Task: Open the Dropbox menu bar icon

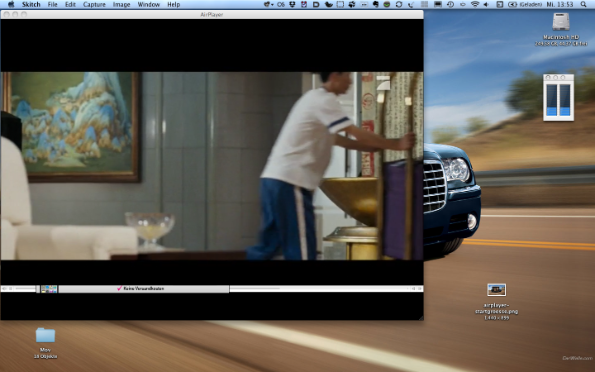Action: pyautogui.click(x=293, y=5)
